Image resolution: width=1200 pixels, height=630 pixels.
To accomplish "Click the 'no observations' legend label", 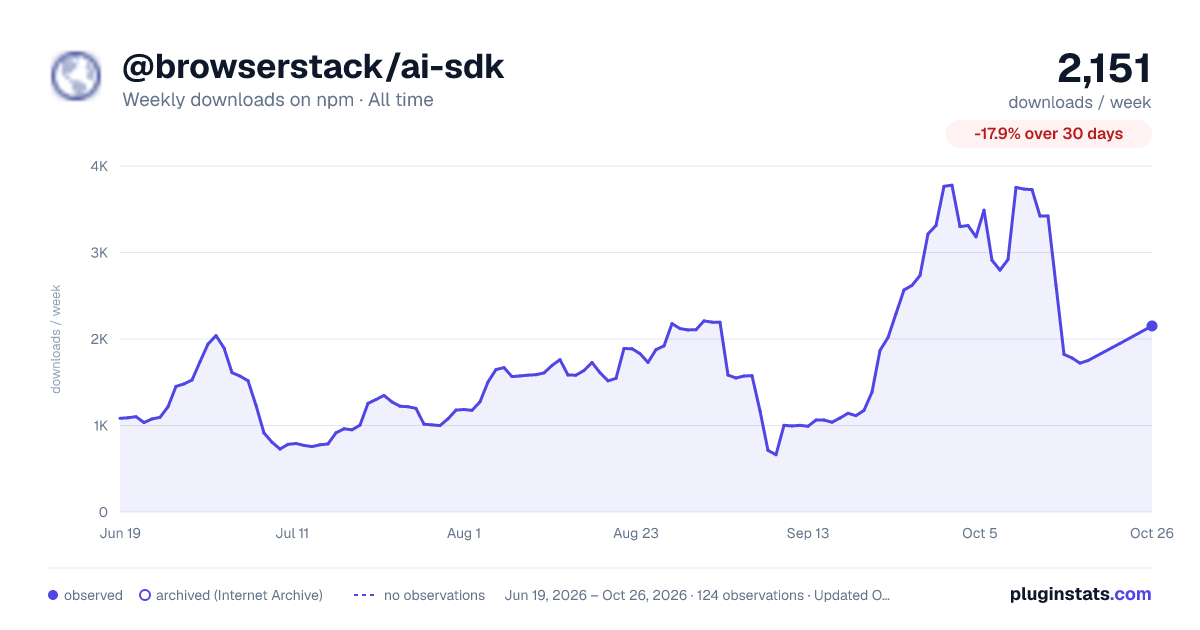I will click(x=434, y=595).
